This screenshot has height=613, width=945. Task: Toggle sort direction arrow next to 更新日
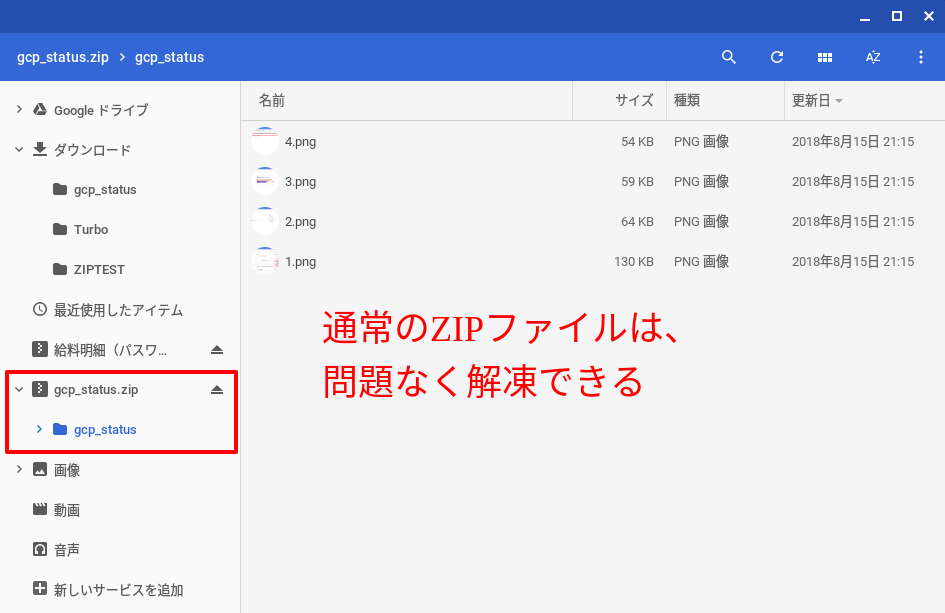pyautogui.click(x=839, y=101)
